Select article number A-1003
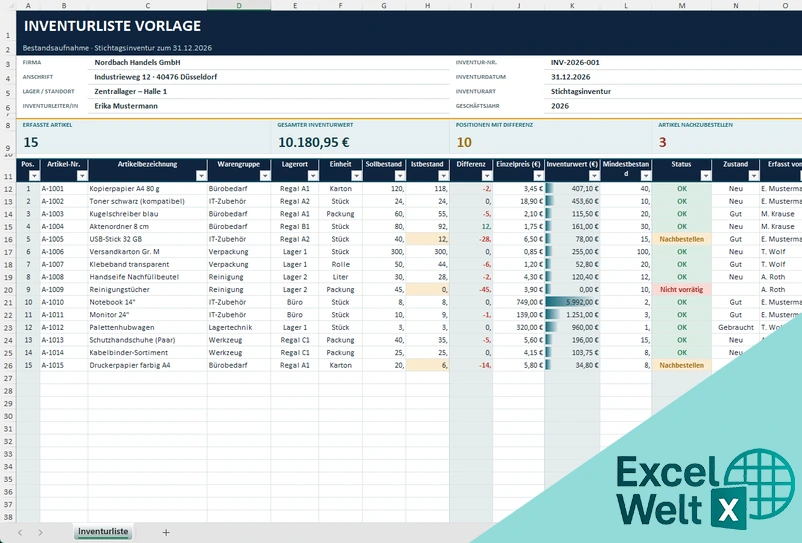Screen dimensions: 802x543 (x=64, y=214)
